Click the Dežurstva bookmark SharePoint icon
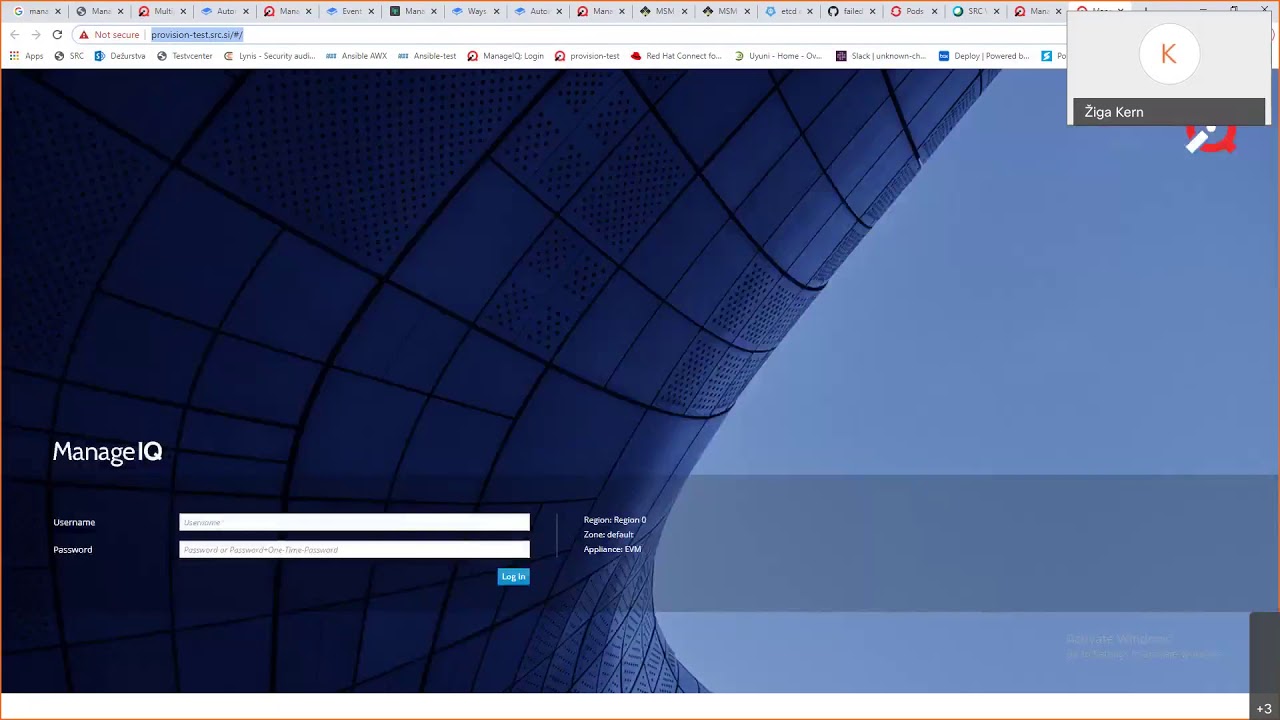This screenshot has height=720, width=1280. click(100, 56)
